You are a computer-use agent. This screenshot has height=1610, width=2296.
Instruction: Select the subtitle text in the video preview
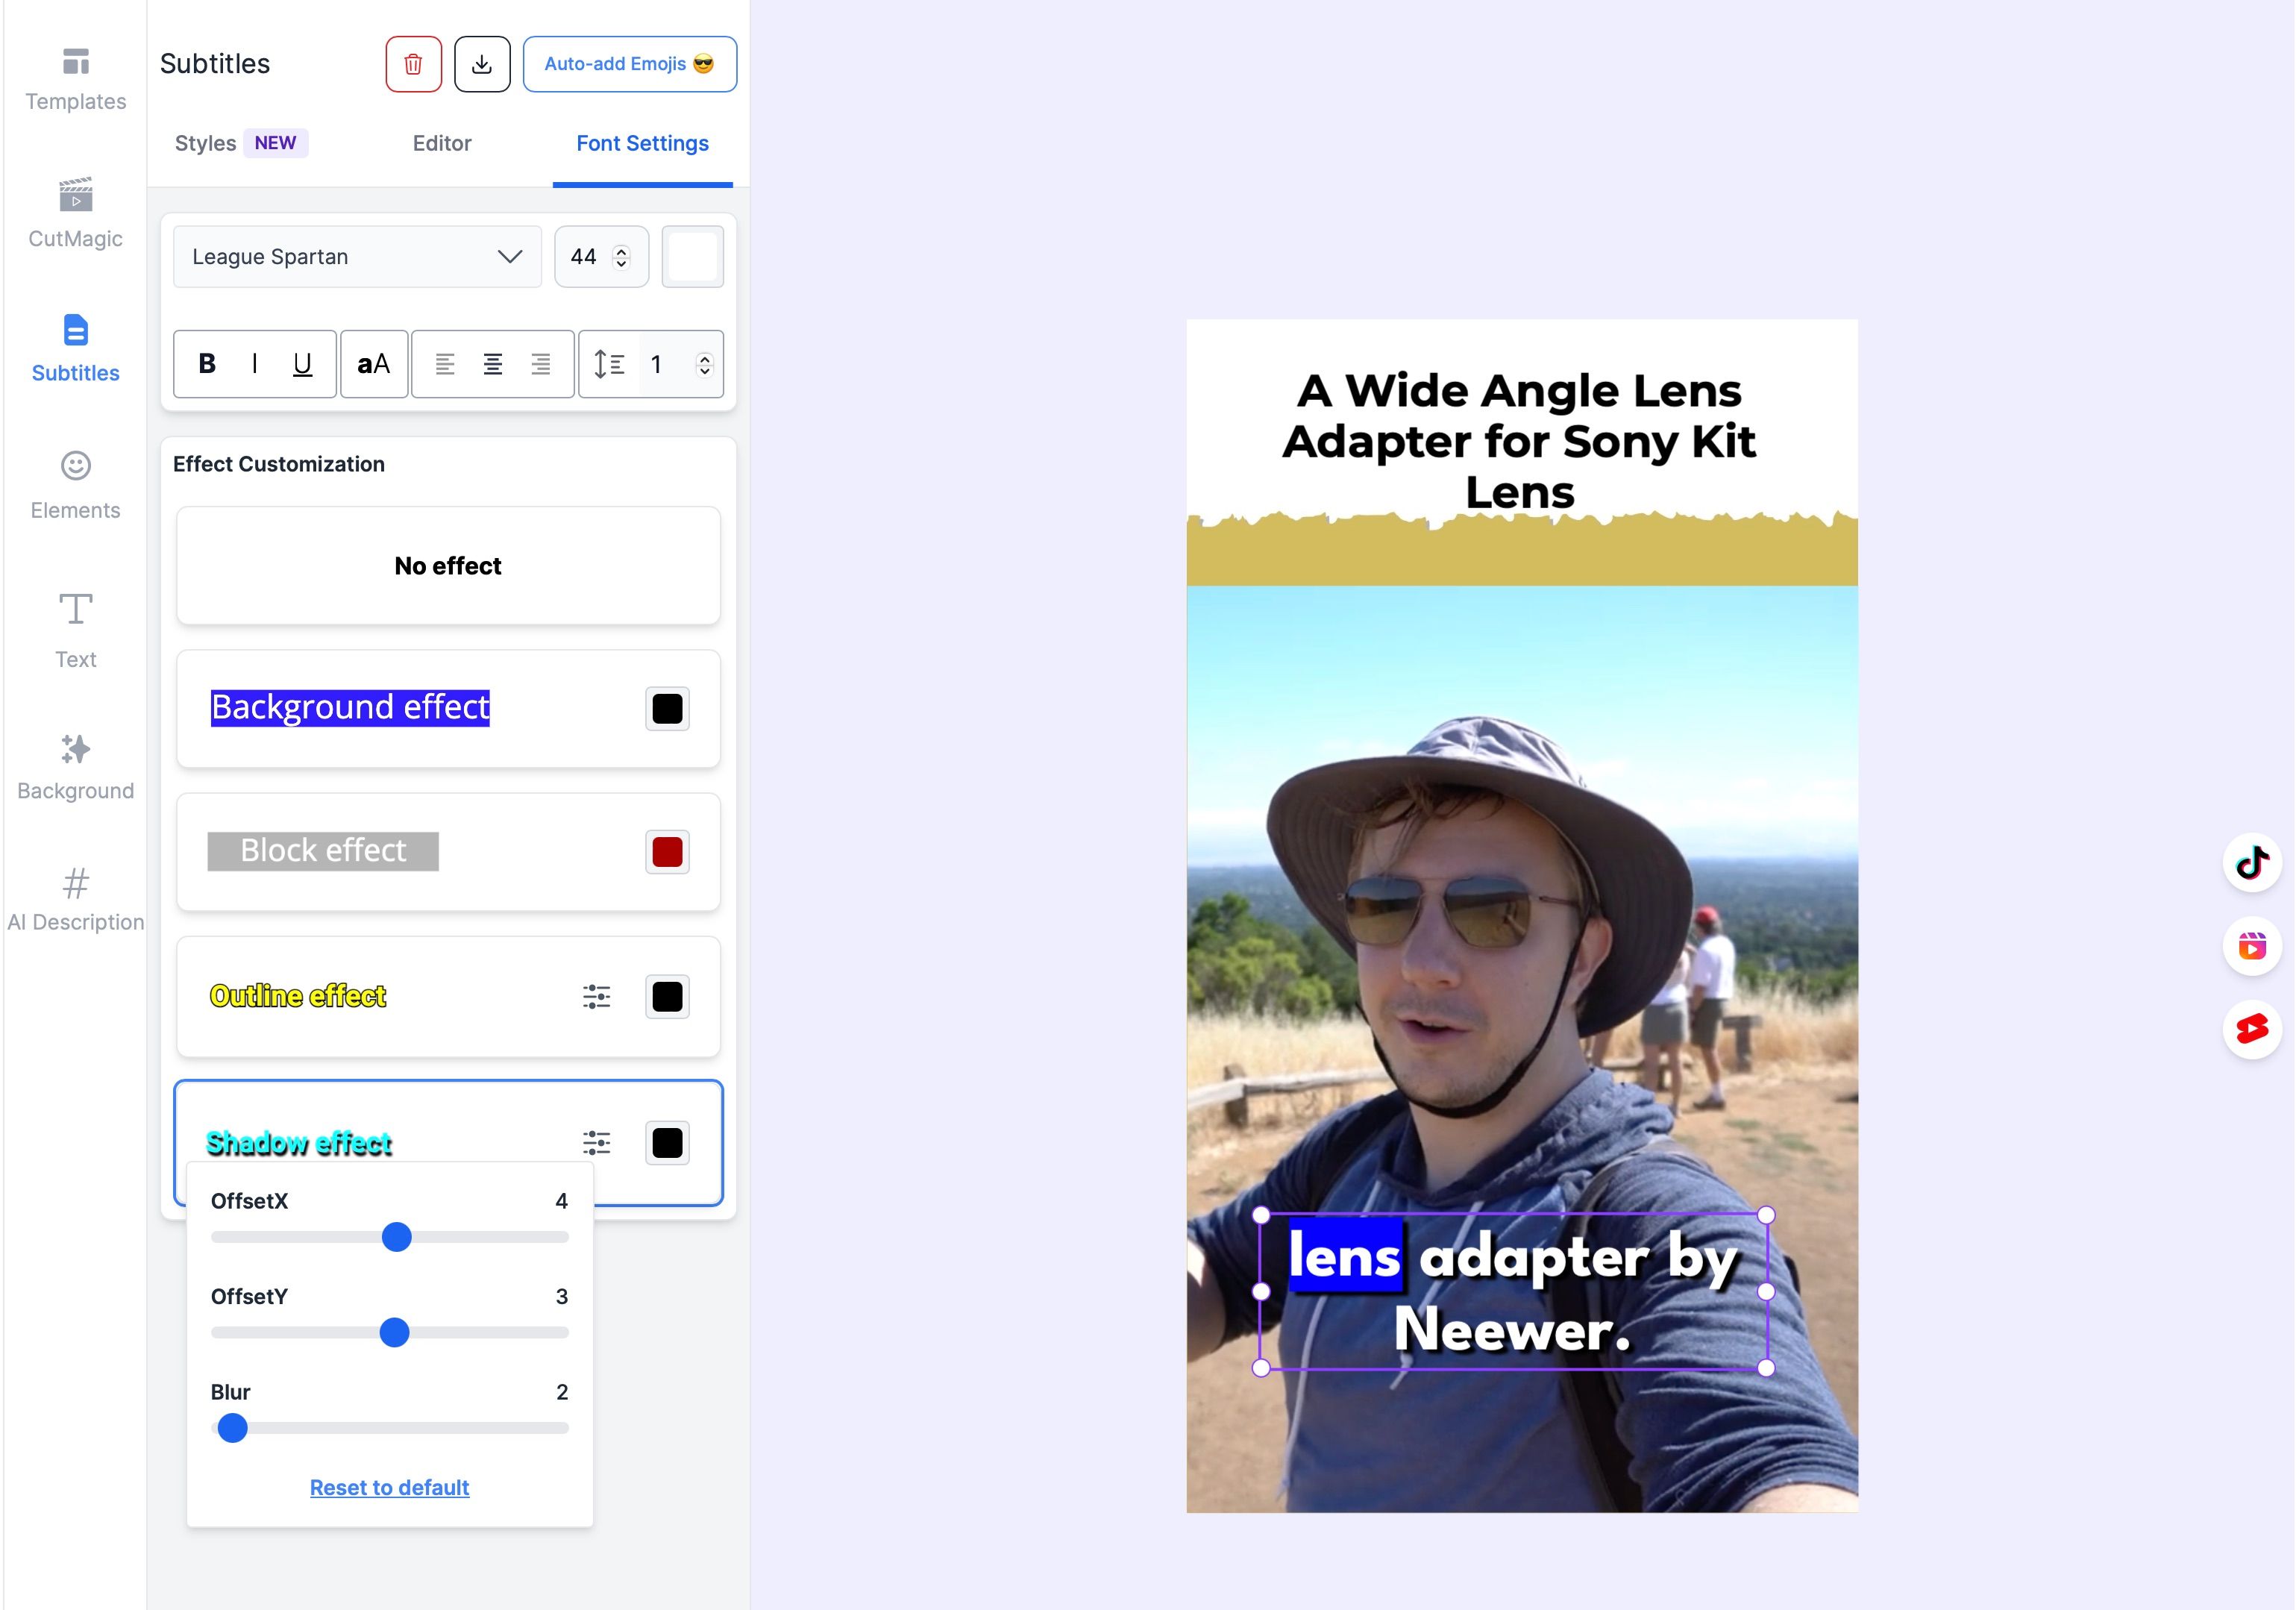1513,1292
